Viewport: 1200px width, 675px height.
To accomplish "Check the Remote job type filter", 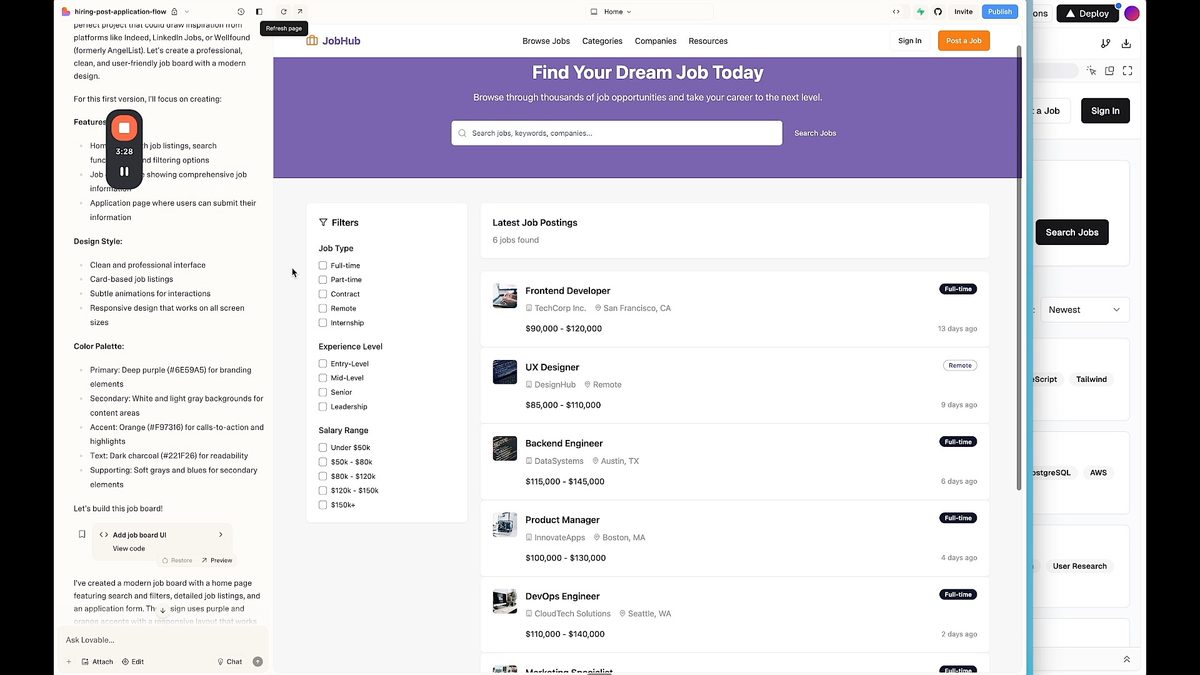I will click(x=323, y=309).
